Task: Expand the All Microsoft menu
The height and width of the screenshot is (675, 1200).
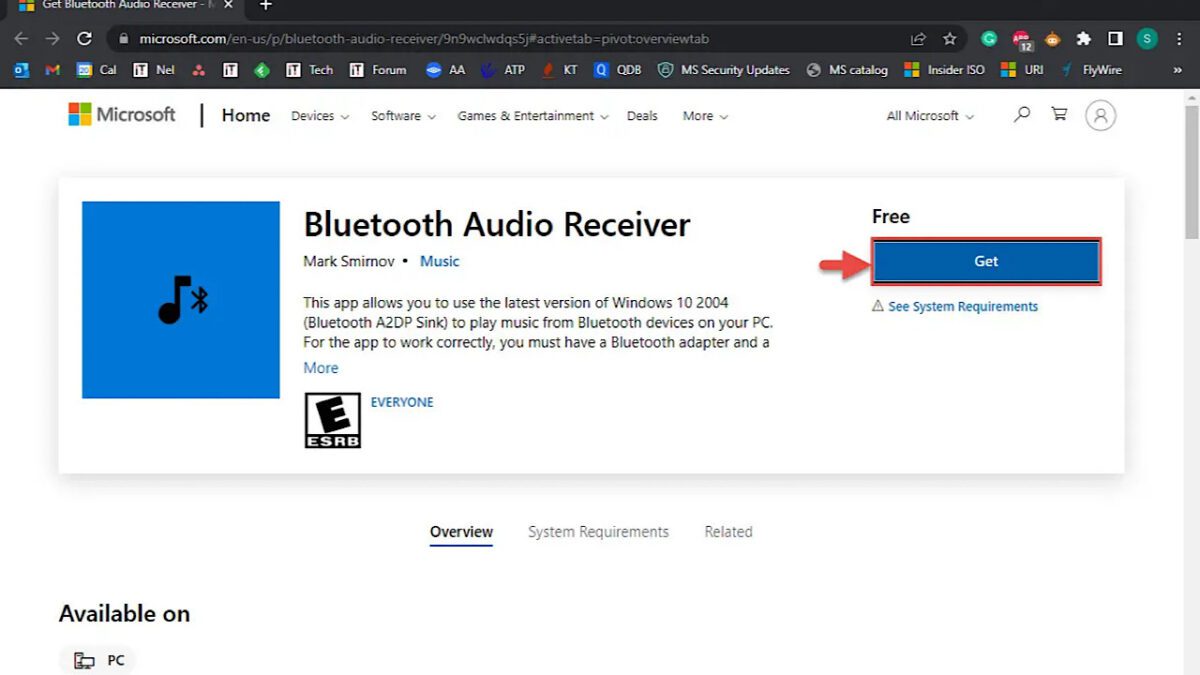Action: (x=930, y=116)
